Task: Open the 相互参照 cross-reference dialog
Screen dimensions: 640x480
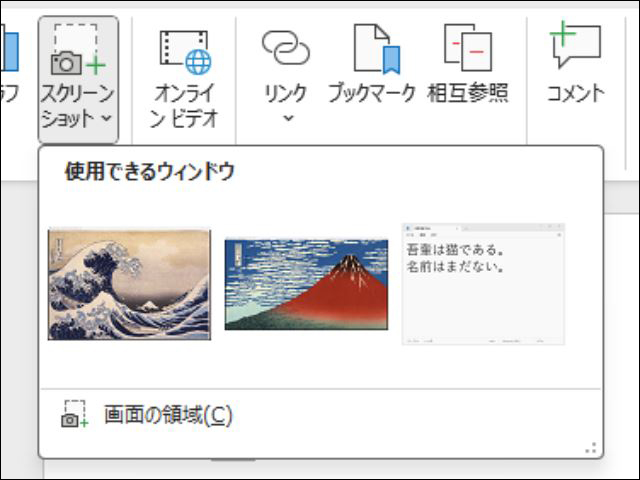Action: [x=468, y=63]
